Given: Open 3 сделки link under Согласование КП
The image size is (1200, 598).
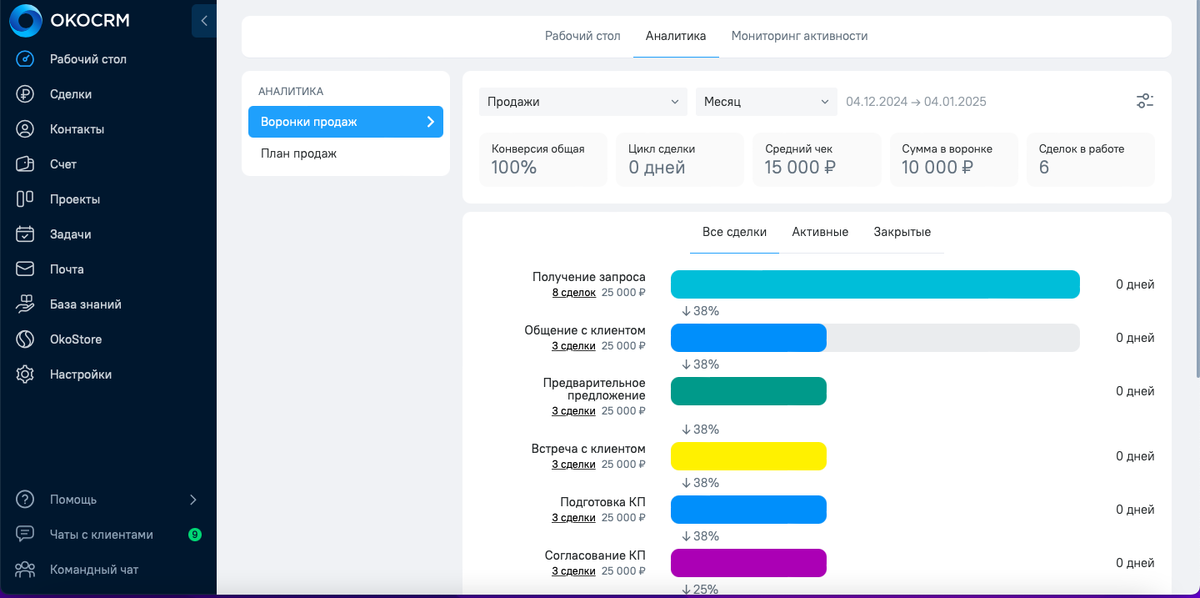Looking at the screenshot, I should tap(574, 570).
